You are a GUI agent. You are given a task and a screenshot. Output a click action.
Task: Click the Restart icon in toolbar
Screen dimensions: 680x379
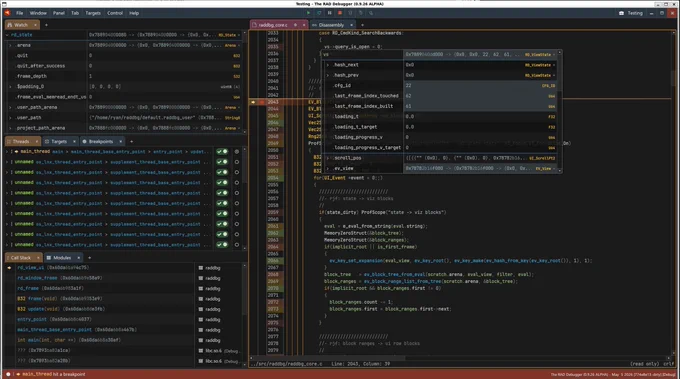(319, 13)
